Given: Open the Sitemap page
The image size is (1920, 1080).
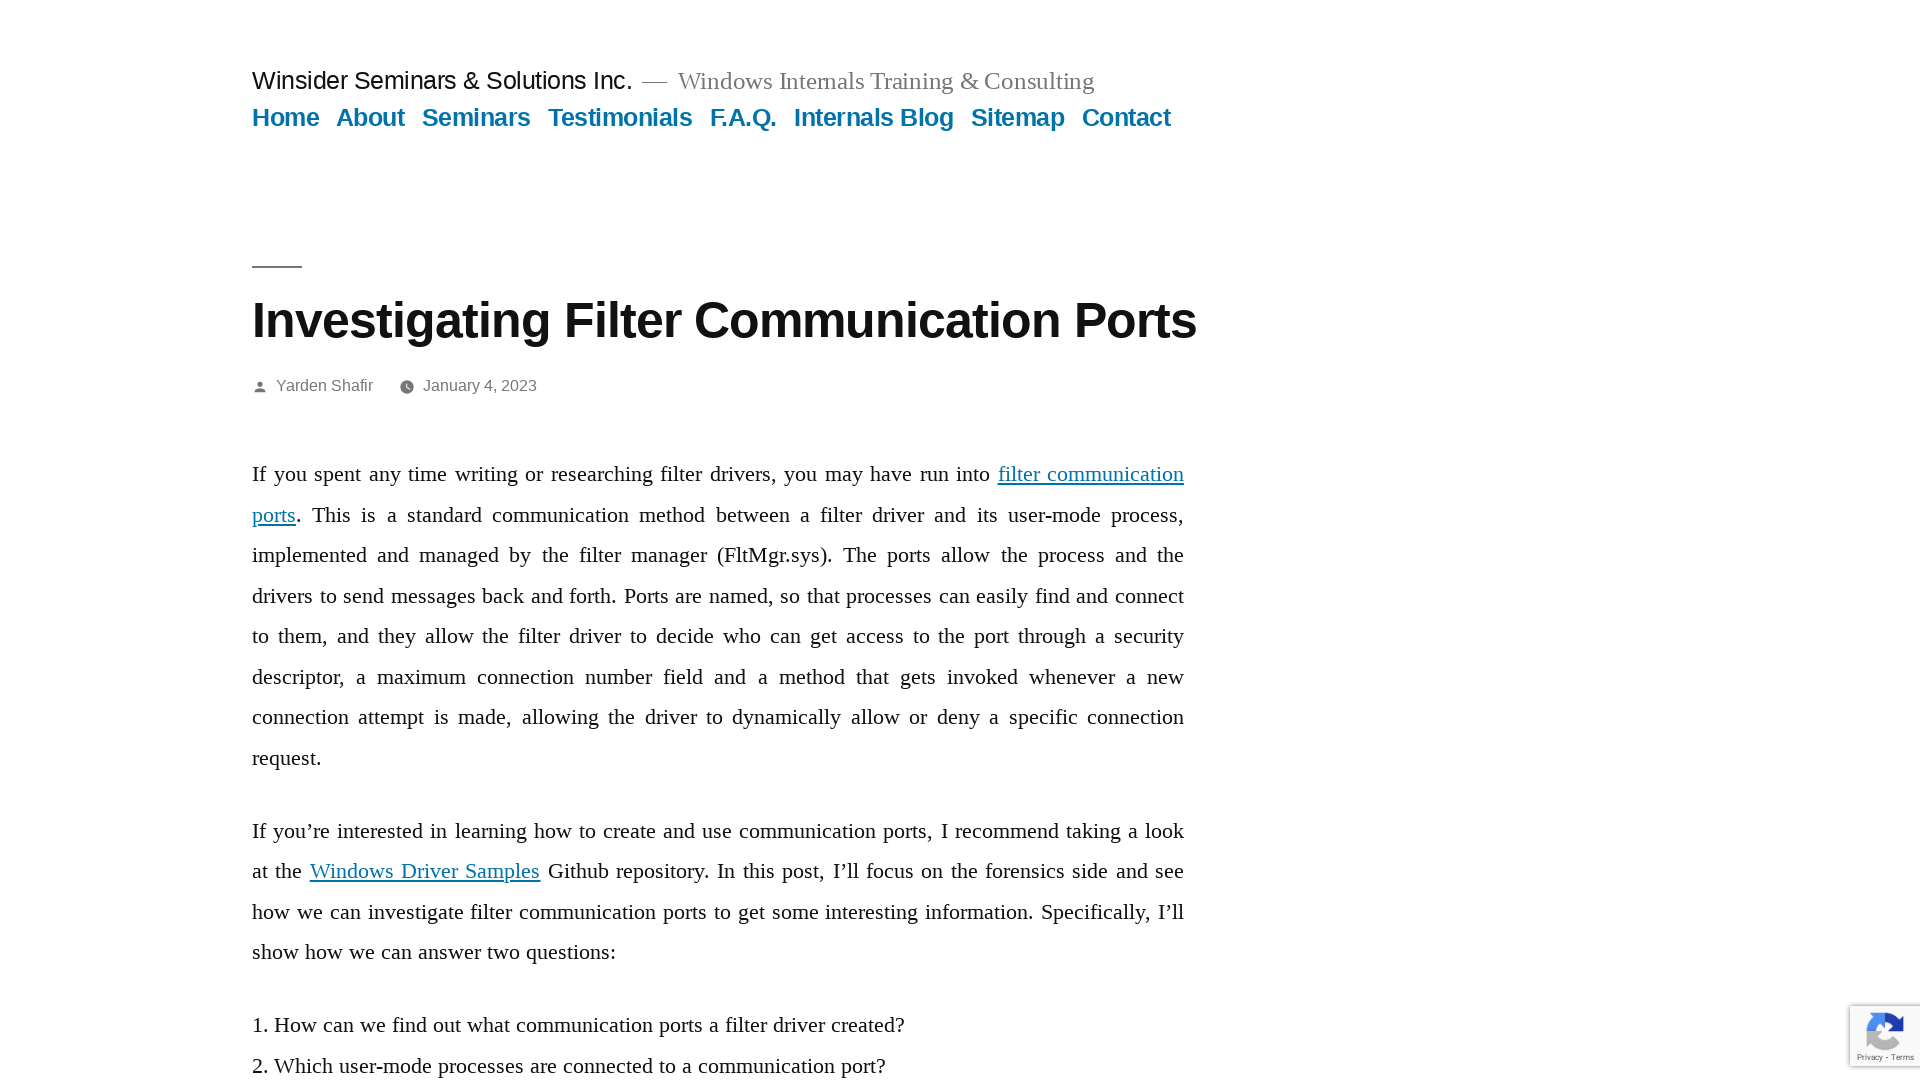Looking at the screenshot, I should (x=1018, y=117).
